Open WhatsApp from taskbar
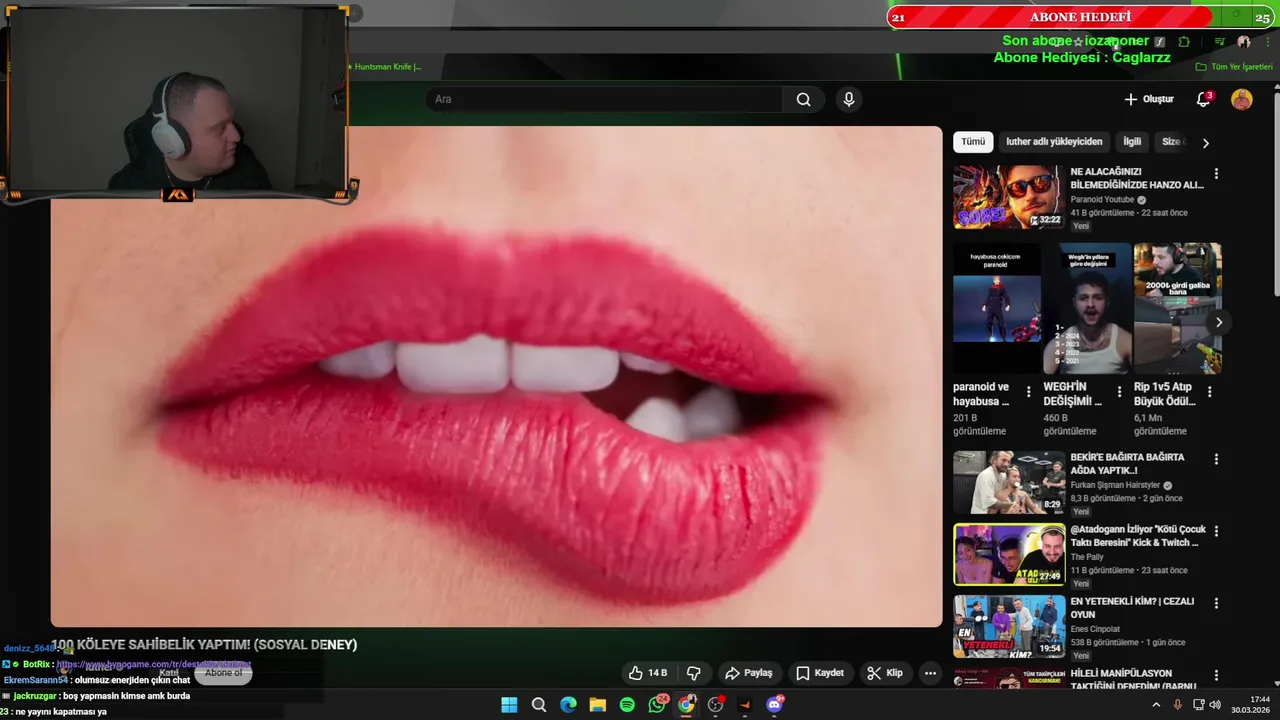 (x=657, y=705)
